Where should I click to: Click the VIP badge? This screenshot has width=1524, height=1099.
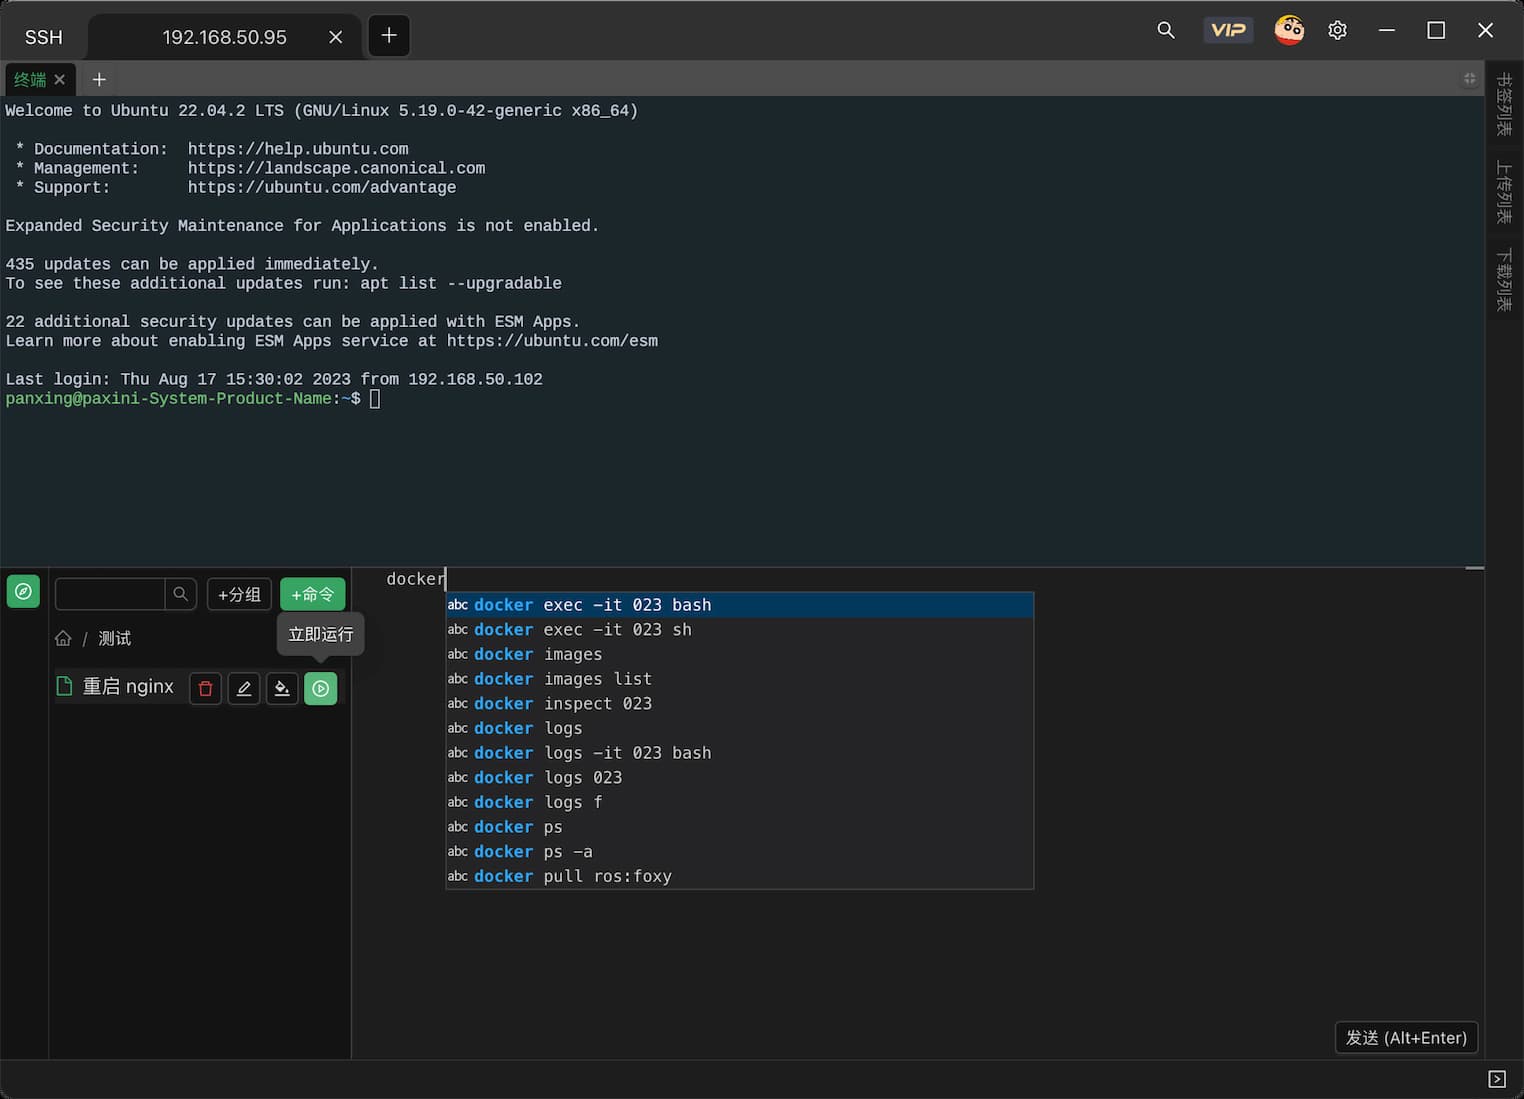1228,31
